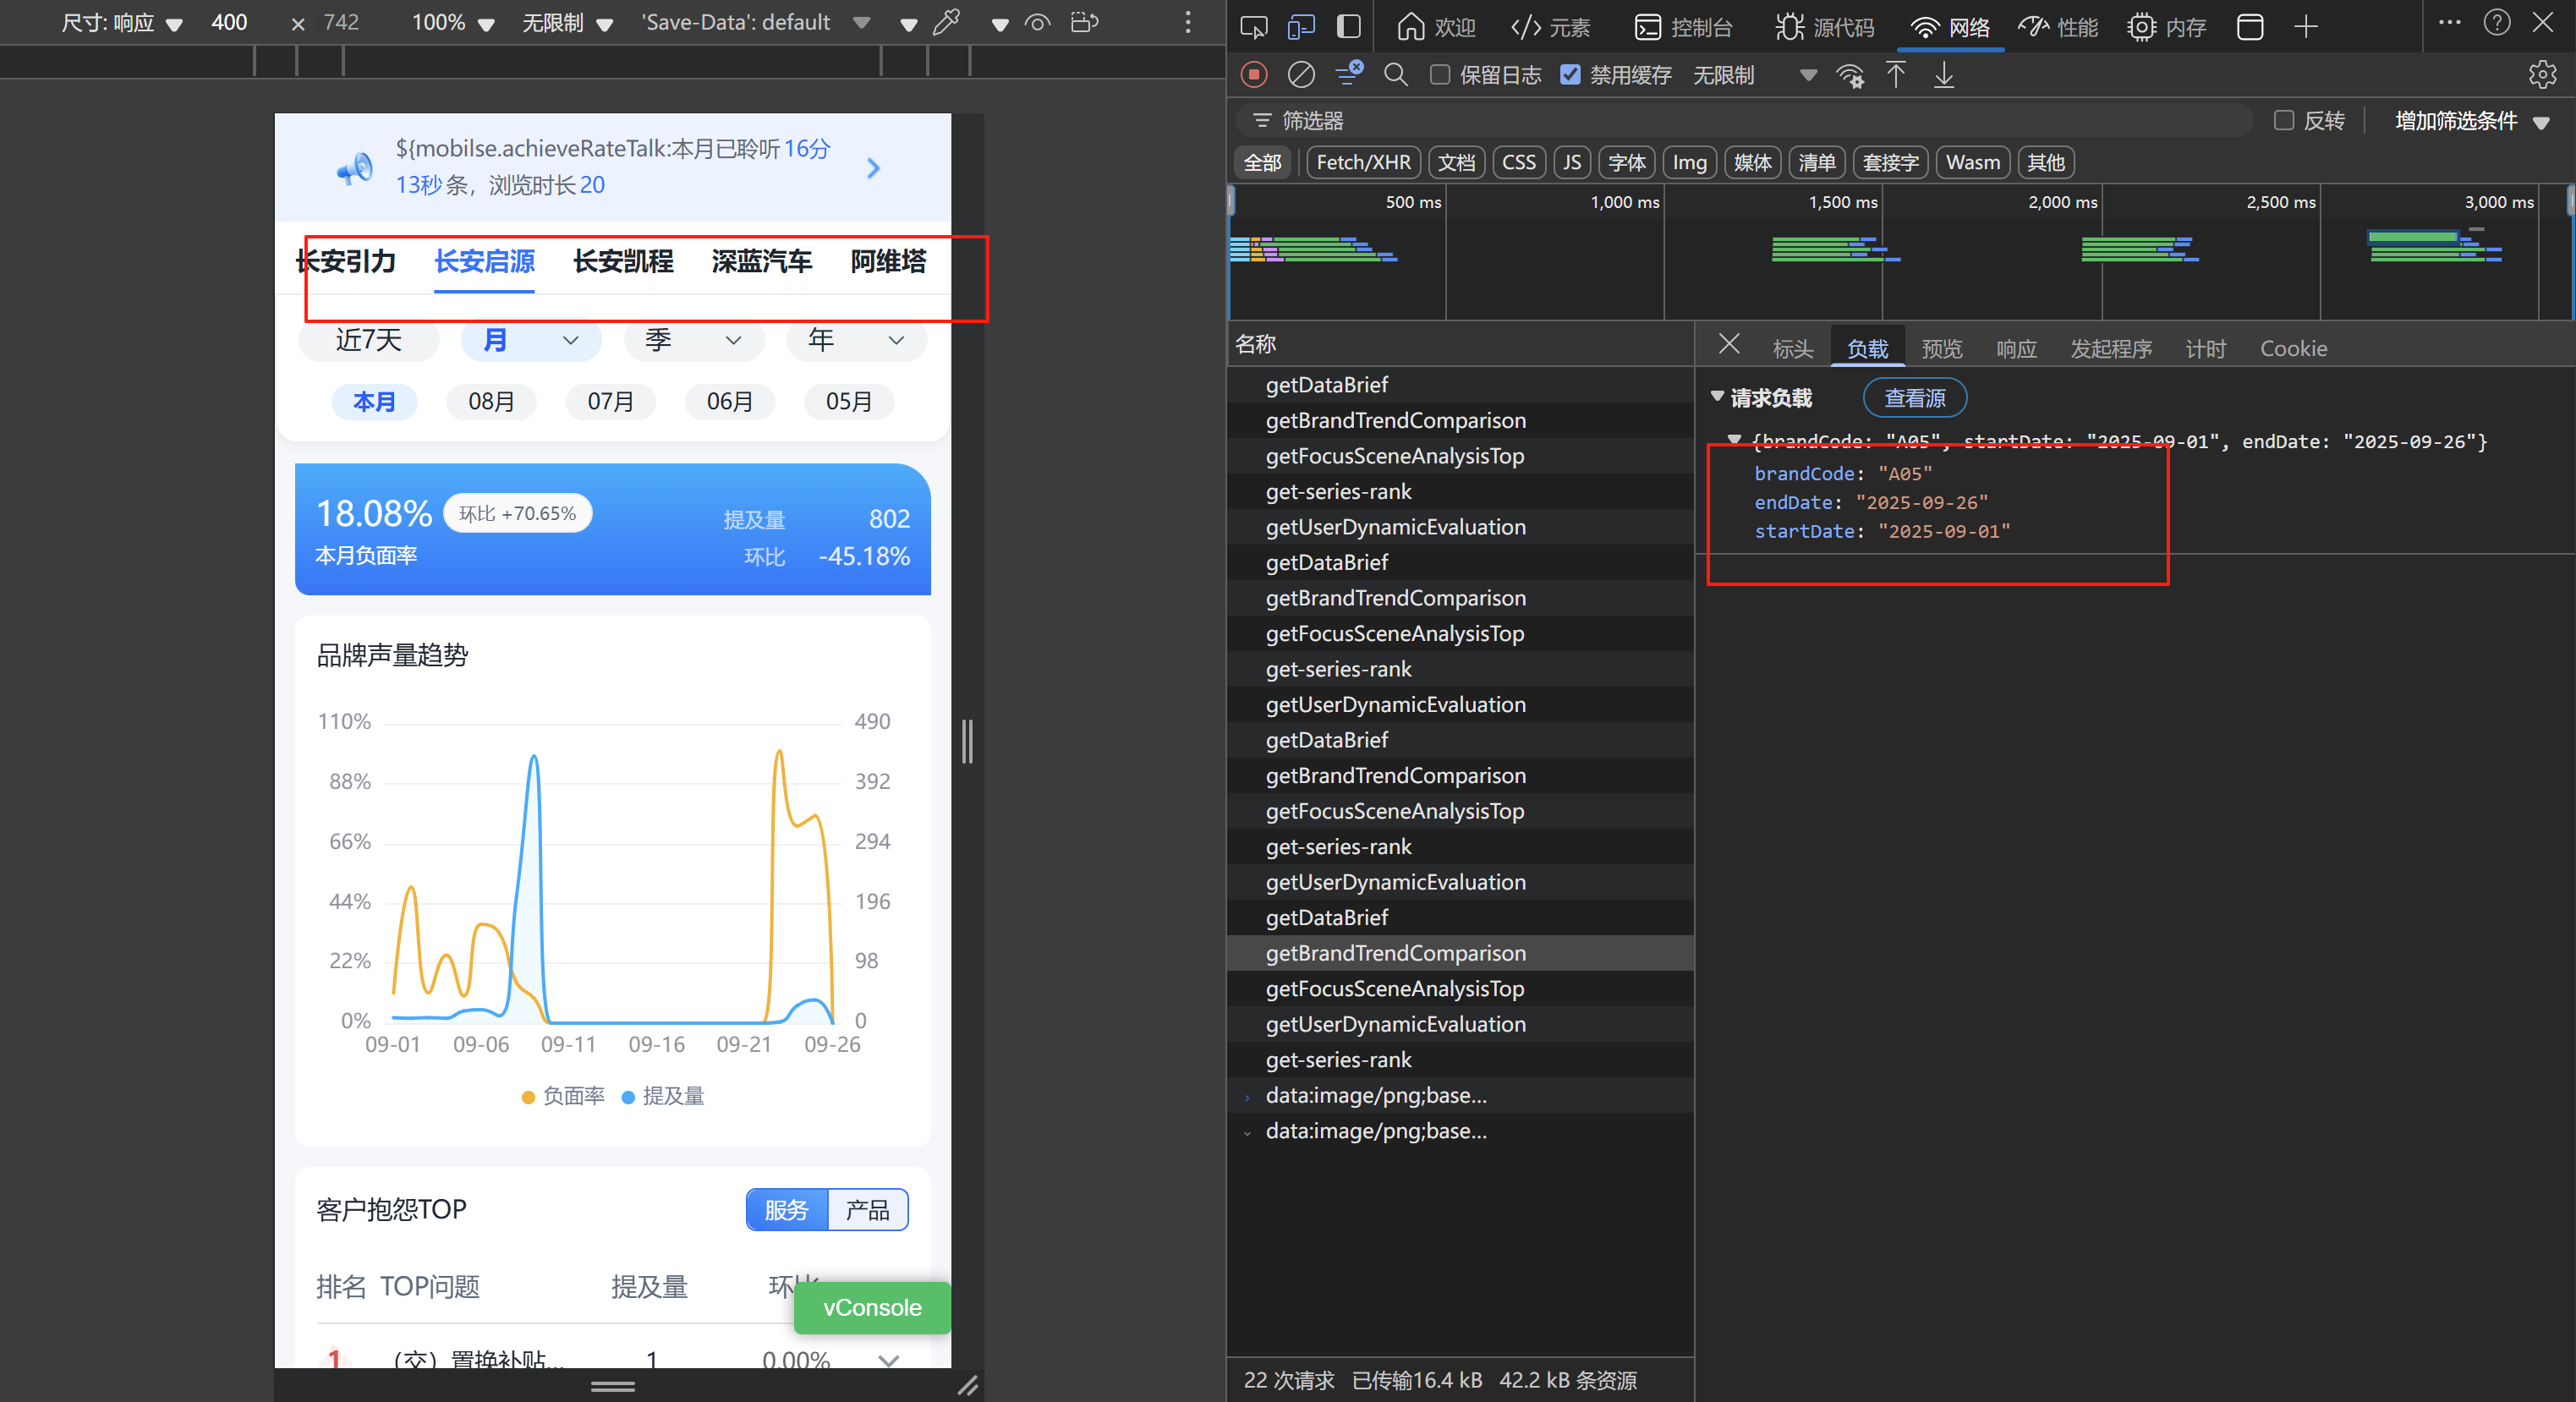Uncheck the 禁用缓存 checkbox
Screen dimensions: 2576x1402
click(x=1570, y=75)
